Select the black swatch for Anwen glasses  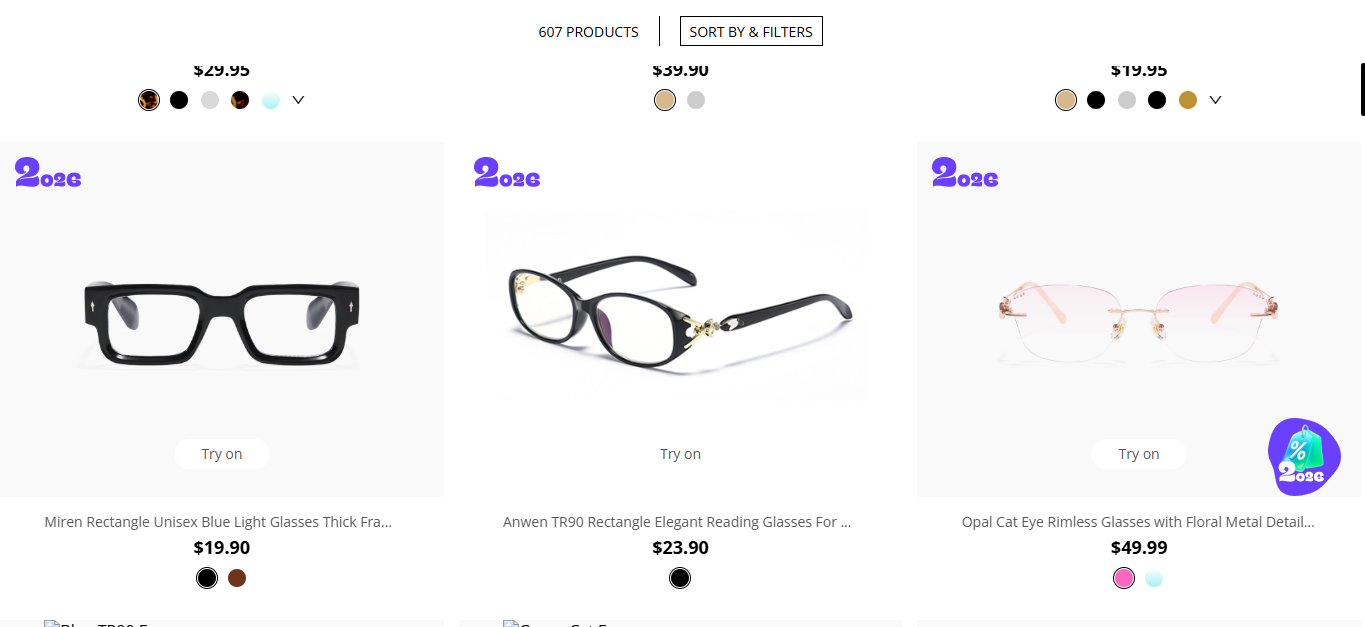pyautogui.click(x=680, y=578)
